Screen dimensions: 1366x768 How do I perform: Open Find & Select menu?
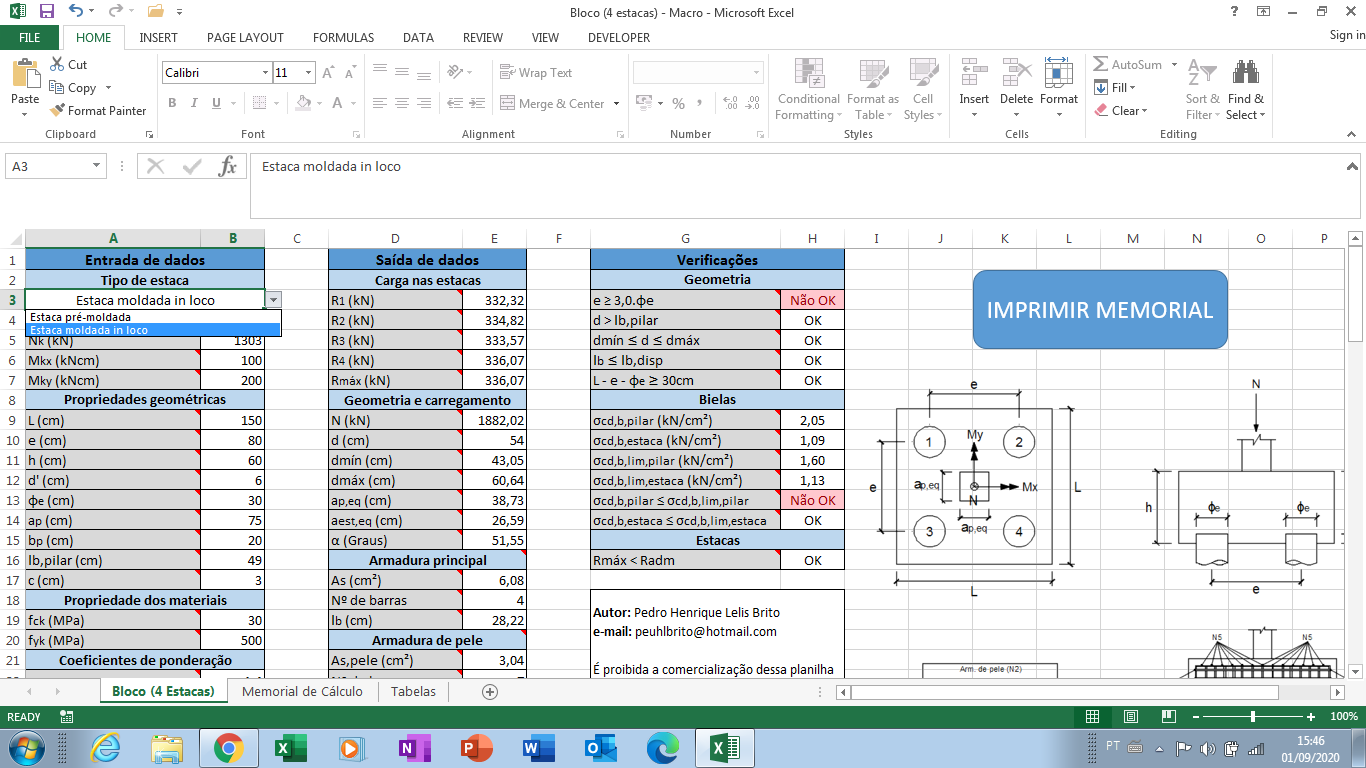[1245, 89]
